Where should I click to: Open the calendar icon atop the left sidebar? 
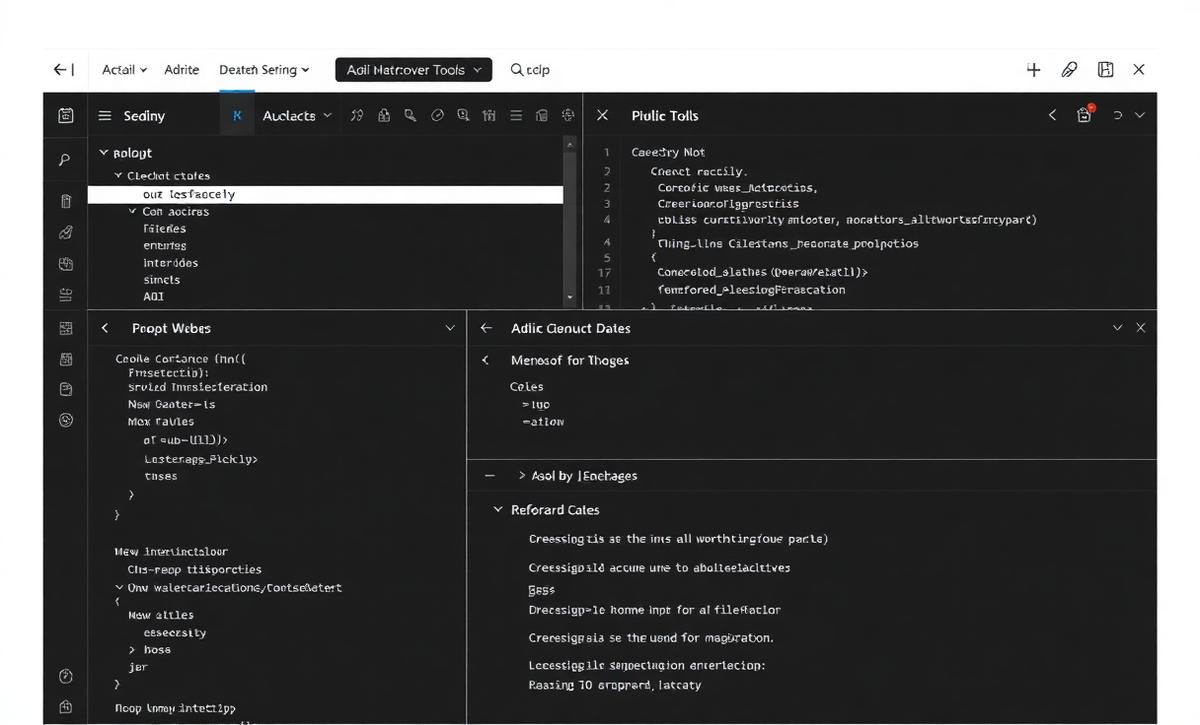click(66, 116)
